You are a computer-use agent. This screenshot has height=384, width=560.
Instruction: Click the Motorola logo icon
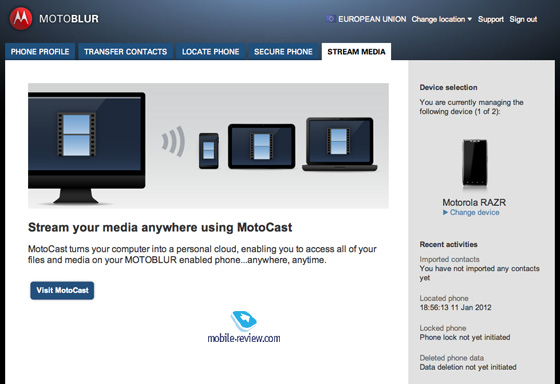pyautogui.click(x=21, y=19)
